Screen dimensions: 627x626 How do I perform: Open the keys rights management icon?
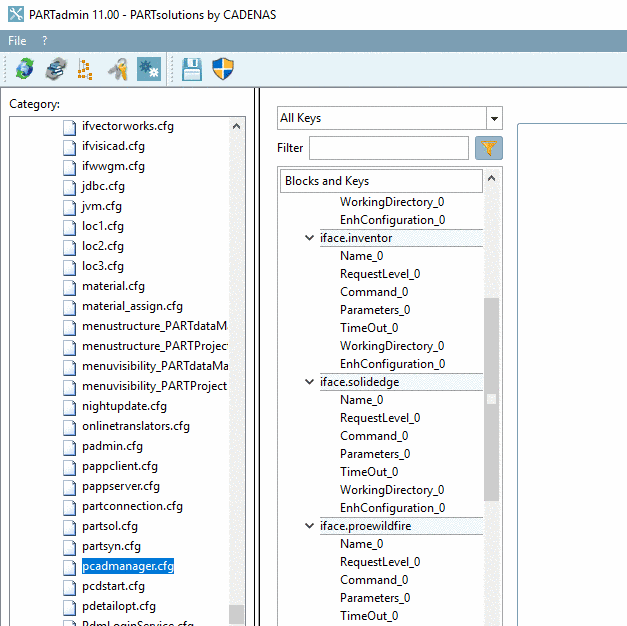pos(118,69)
